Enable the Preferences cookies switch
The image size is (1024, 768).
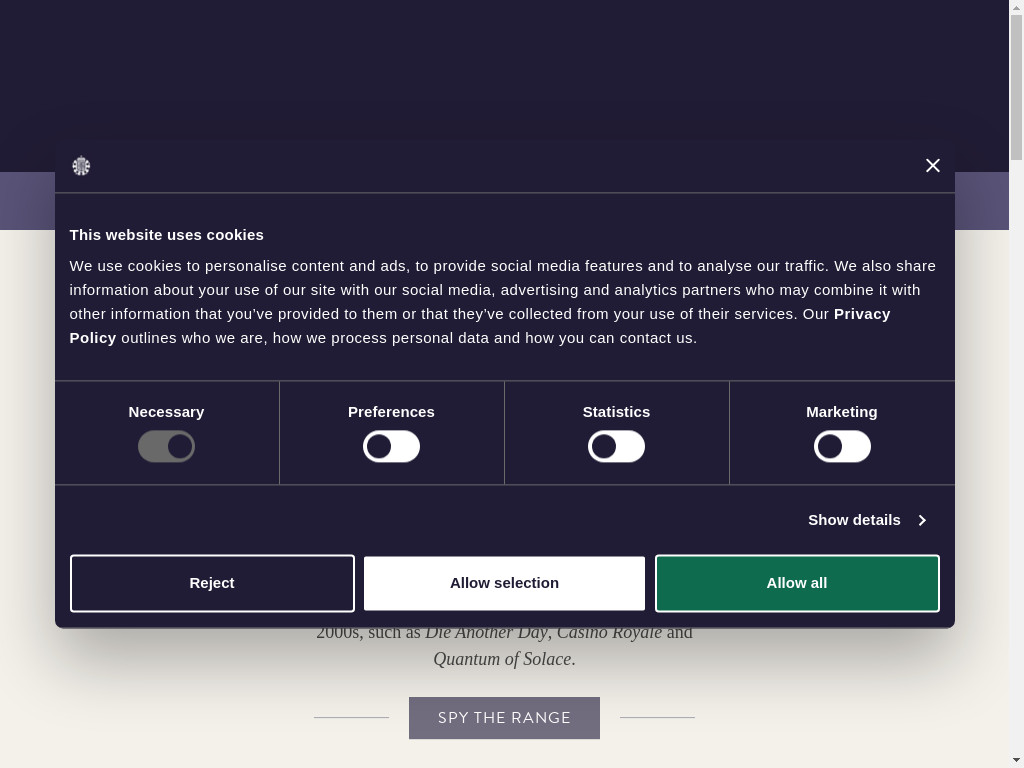(391, 446)
